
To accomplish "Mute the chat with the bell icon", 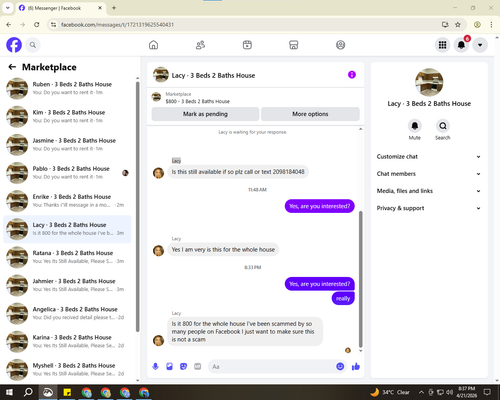I will pyautogui.click(x=415, y=126).
